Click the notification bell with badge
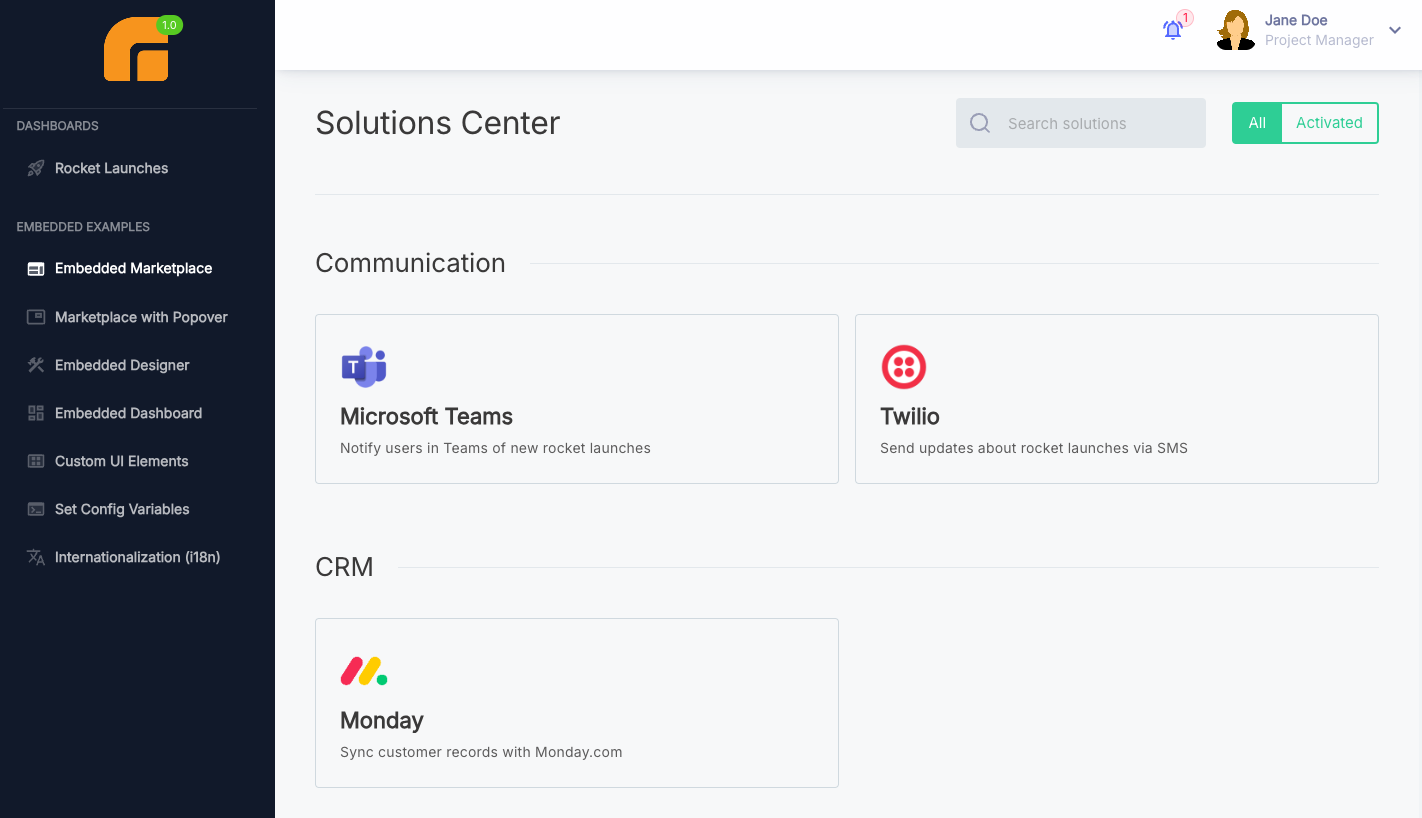 [x=1172, y=30]
